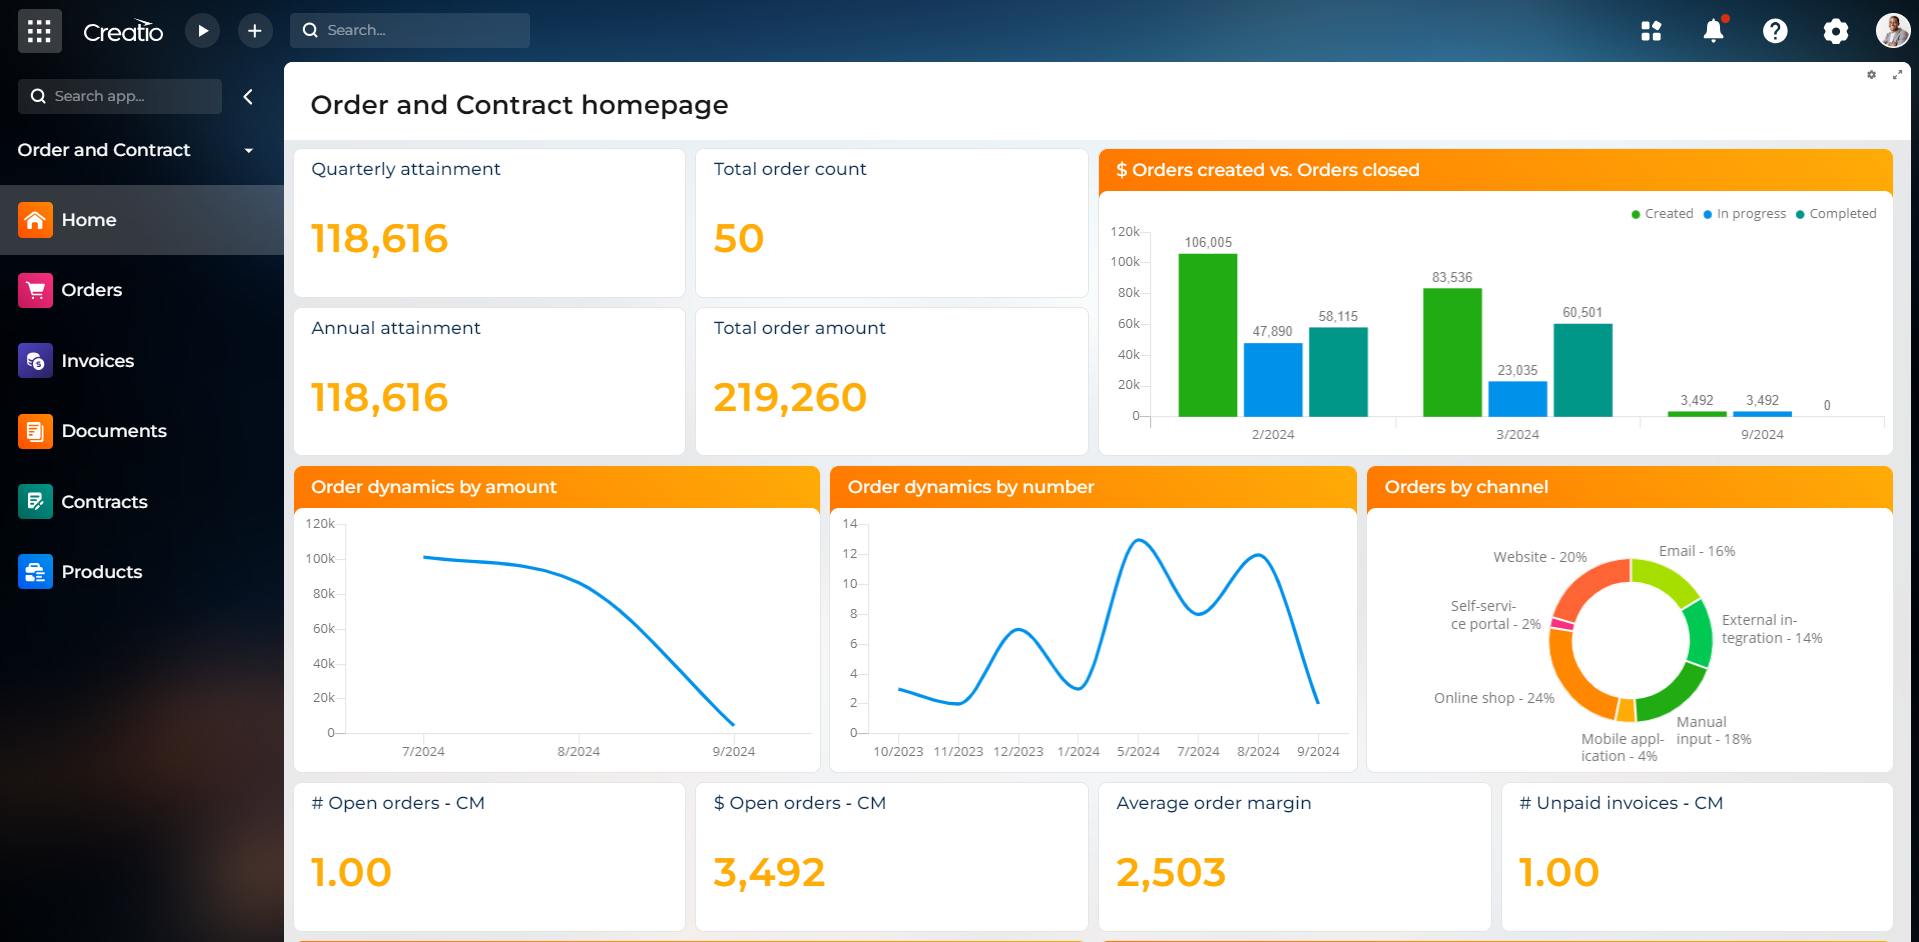1919x942 pixels.
Task: Toggle the Completed legend item
Action: (1837, 213)
